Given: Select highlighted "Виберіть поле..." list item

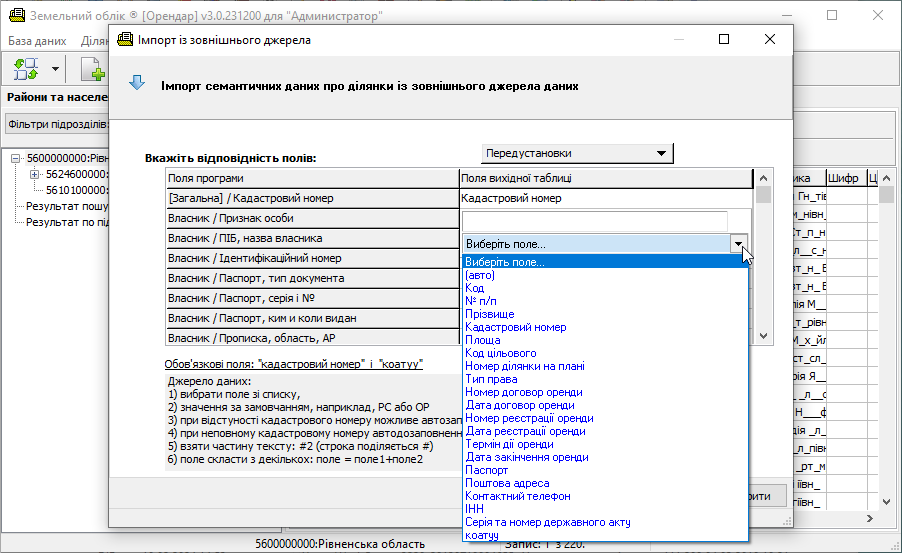Looking at the screenshot, I should [605, 262].
